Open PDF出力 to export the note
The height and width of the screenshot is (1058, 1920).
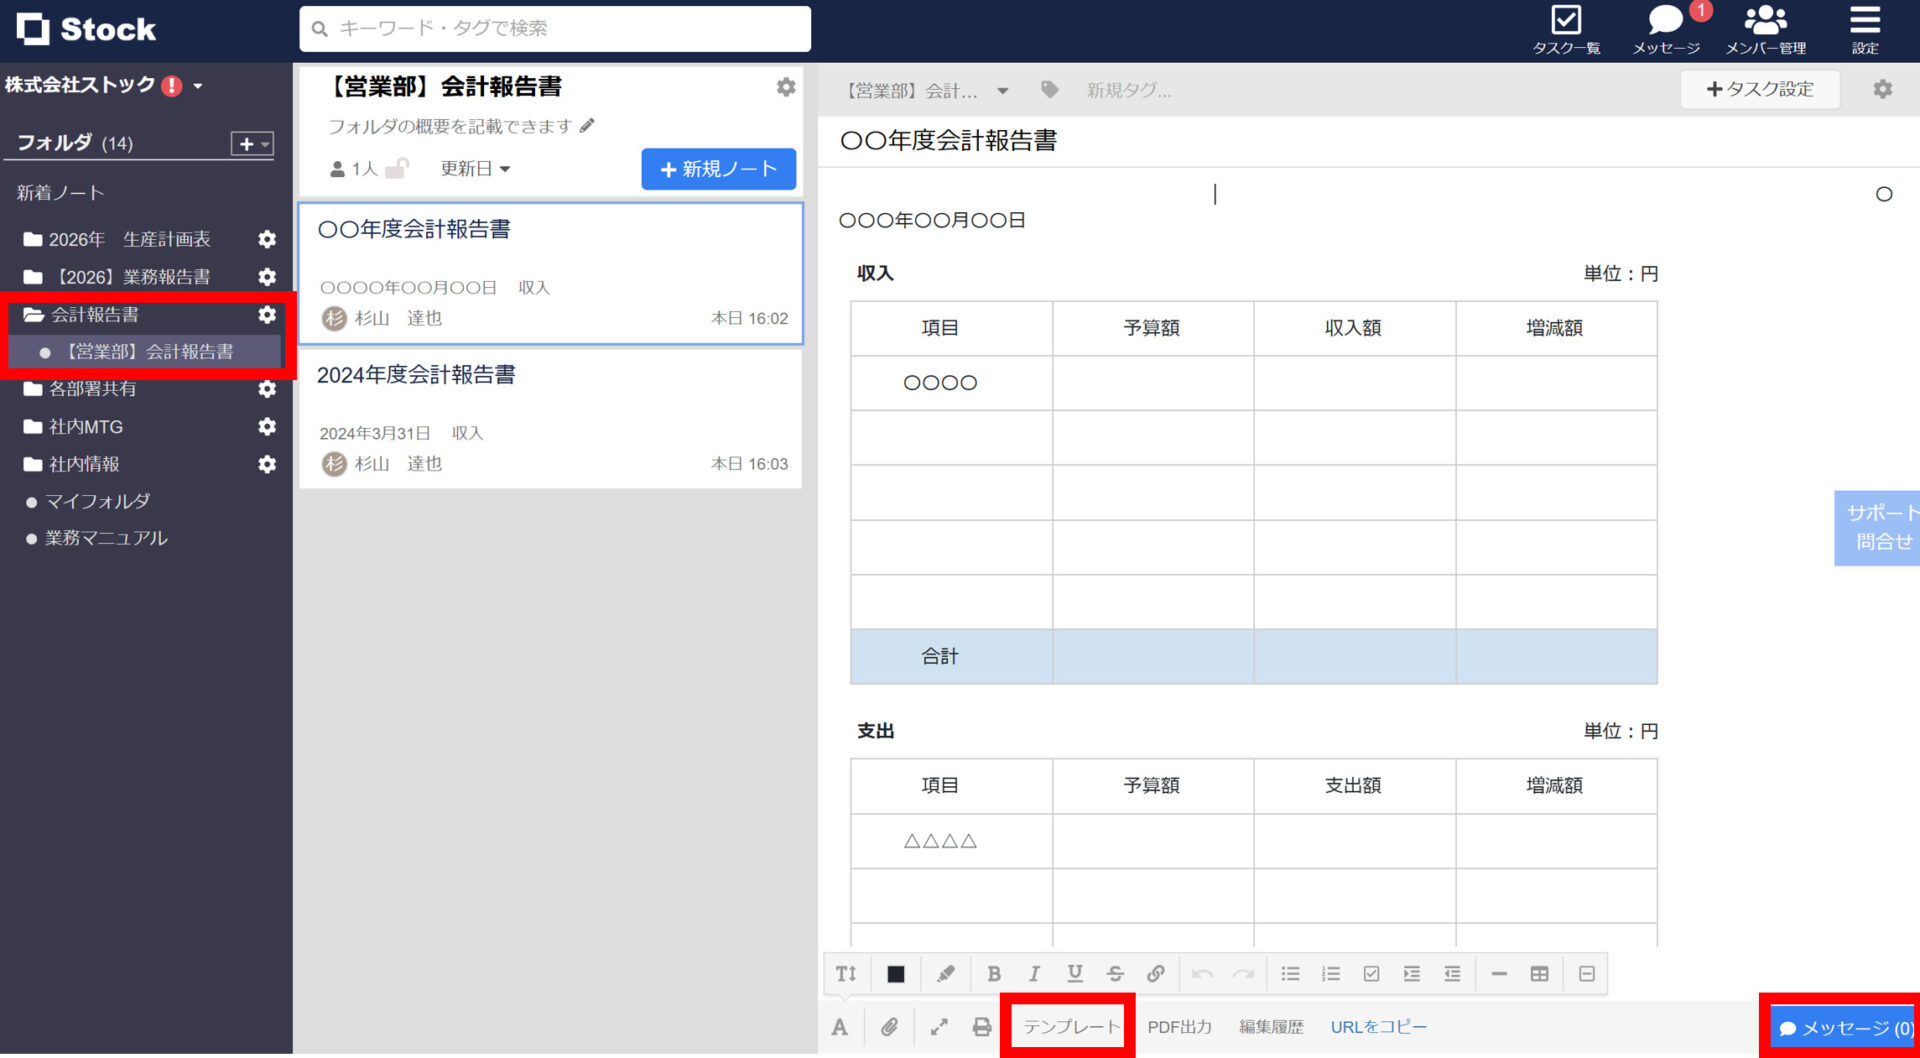pos(1180,1026)
